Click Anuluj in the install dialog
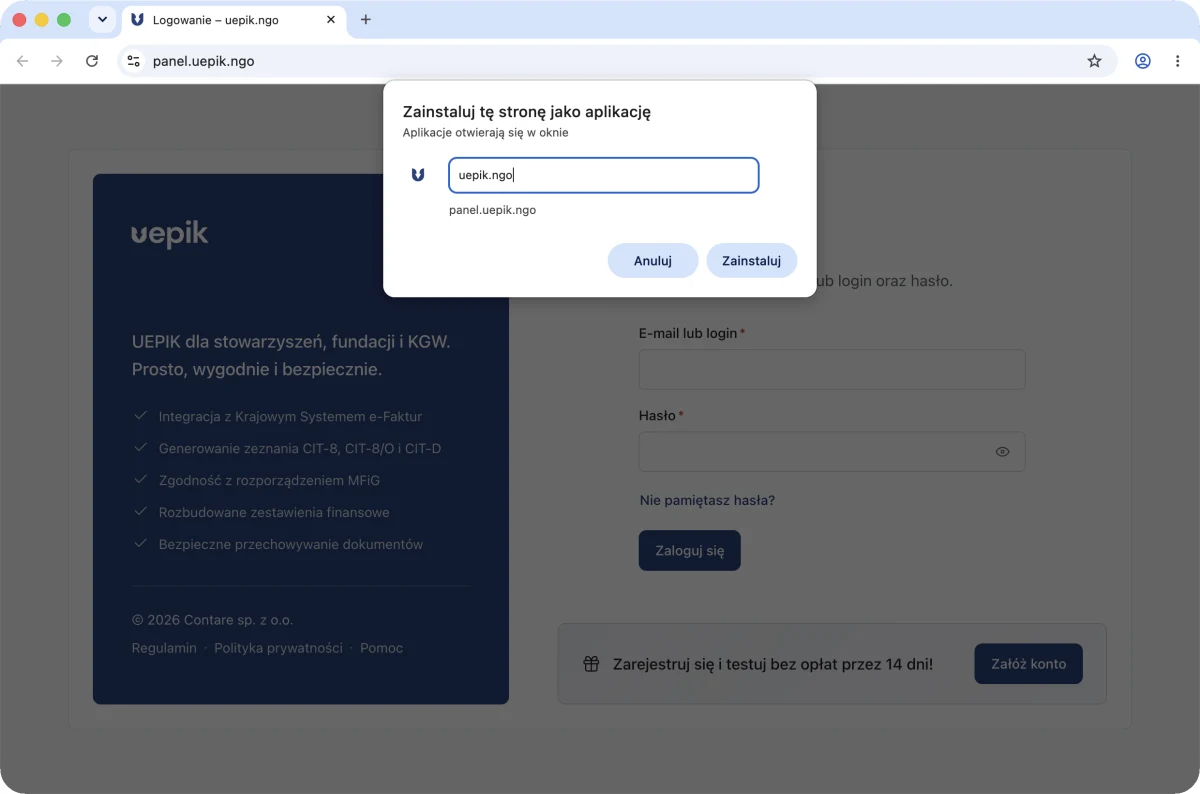Viewport: 1200px width, 794px height. click(x=652, y=261)
